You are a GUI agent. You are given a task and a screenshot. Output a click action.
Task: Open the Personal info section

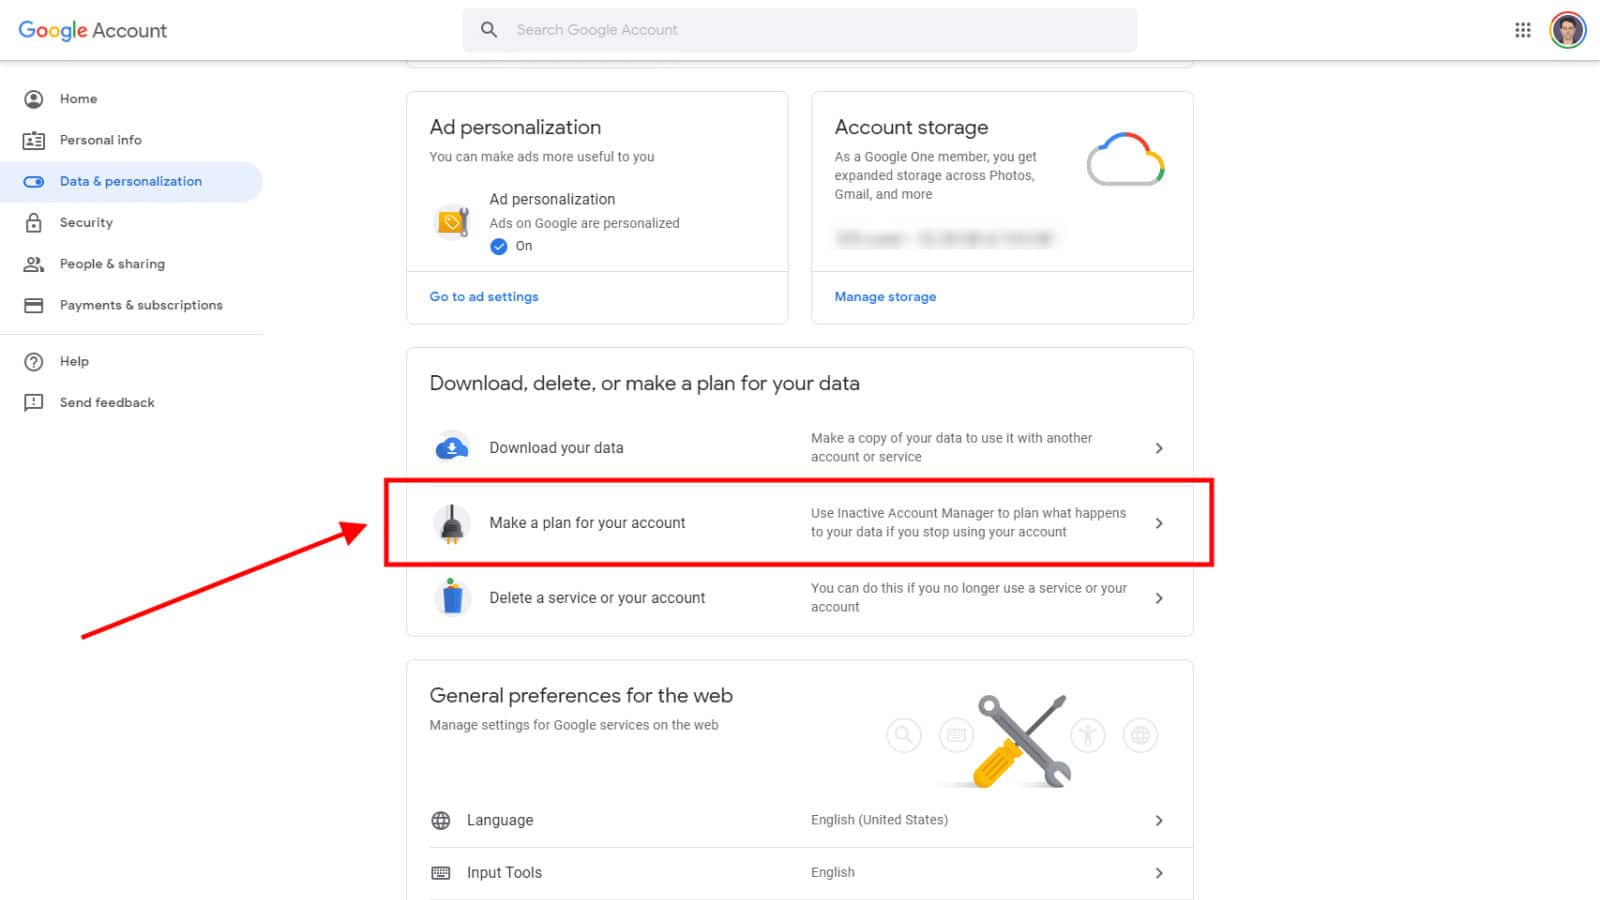131,140
